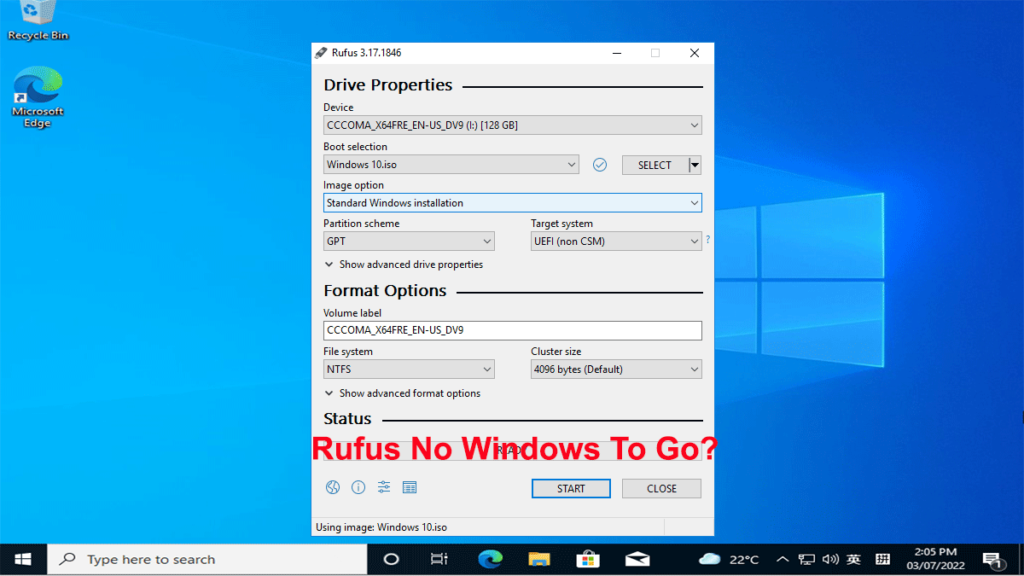Open the File system NTFS dropdown
1024x576 pixels.
click(409, 370)
